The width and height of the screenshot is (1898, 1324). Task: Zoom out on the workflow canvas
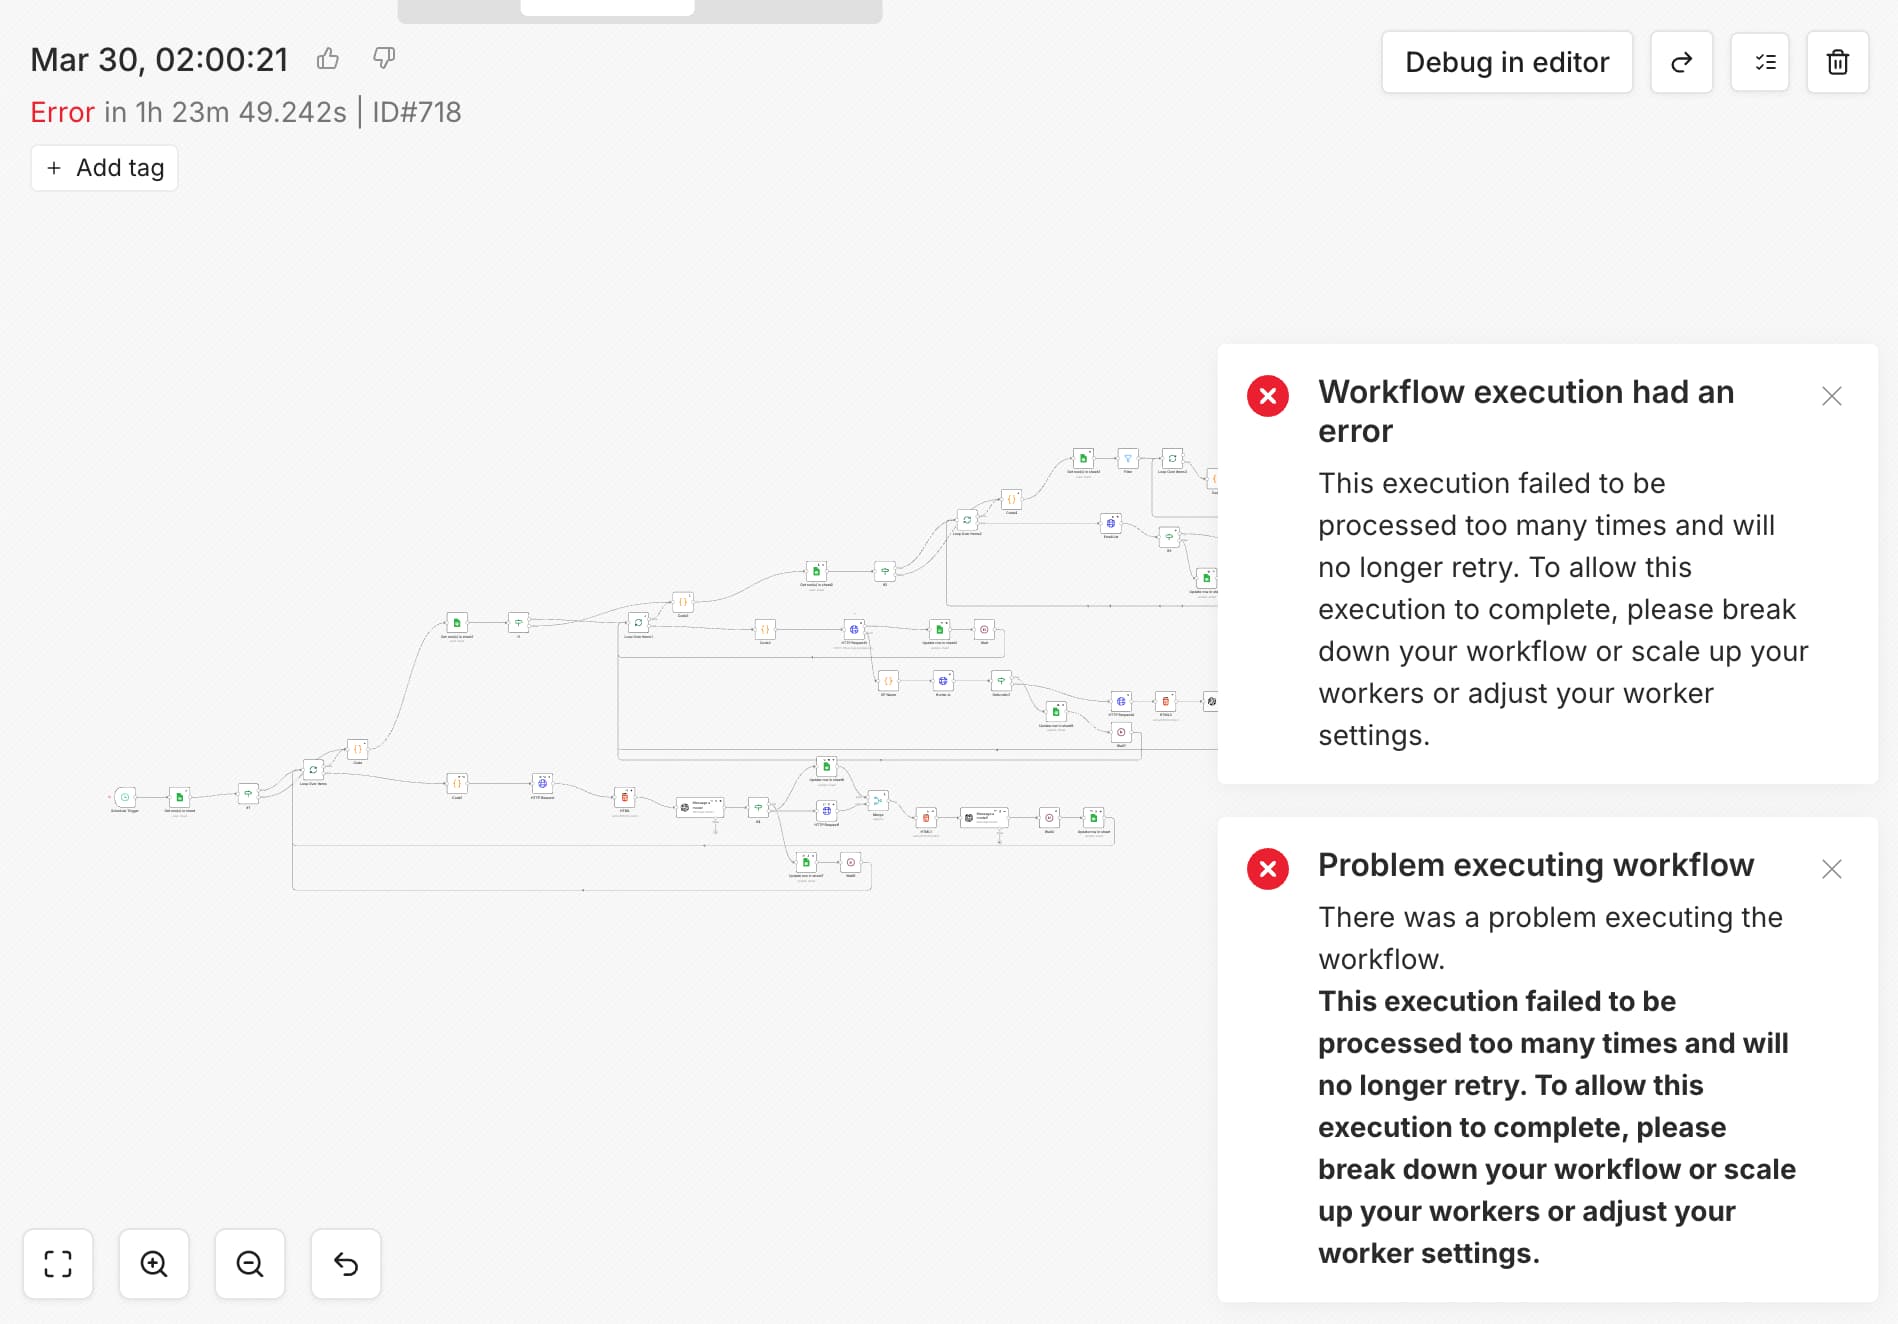coord(250,1264)
